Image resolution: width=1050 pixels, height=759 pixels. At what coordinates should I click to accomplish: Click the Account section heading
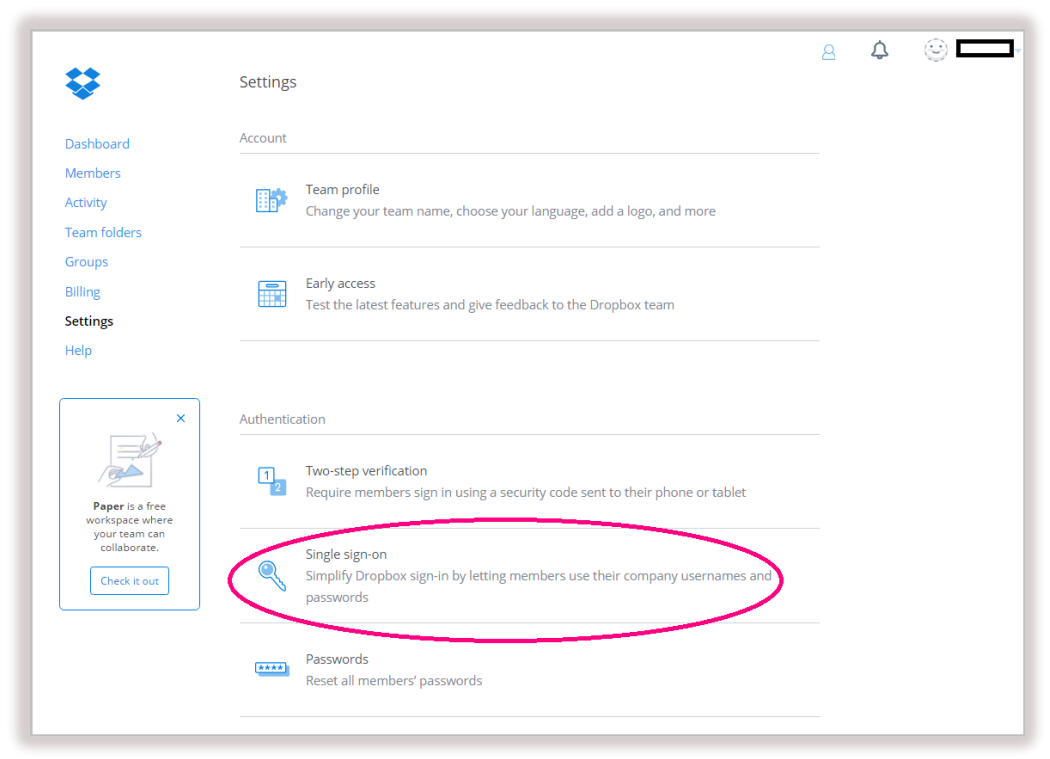pos(262,138)
